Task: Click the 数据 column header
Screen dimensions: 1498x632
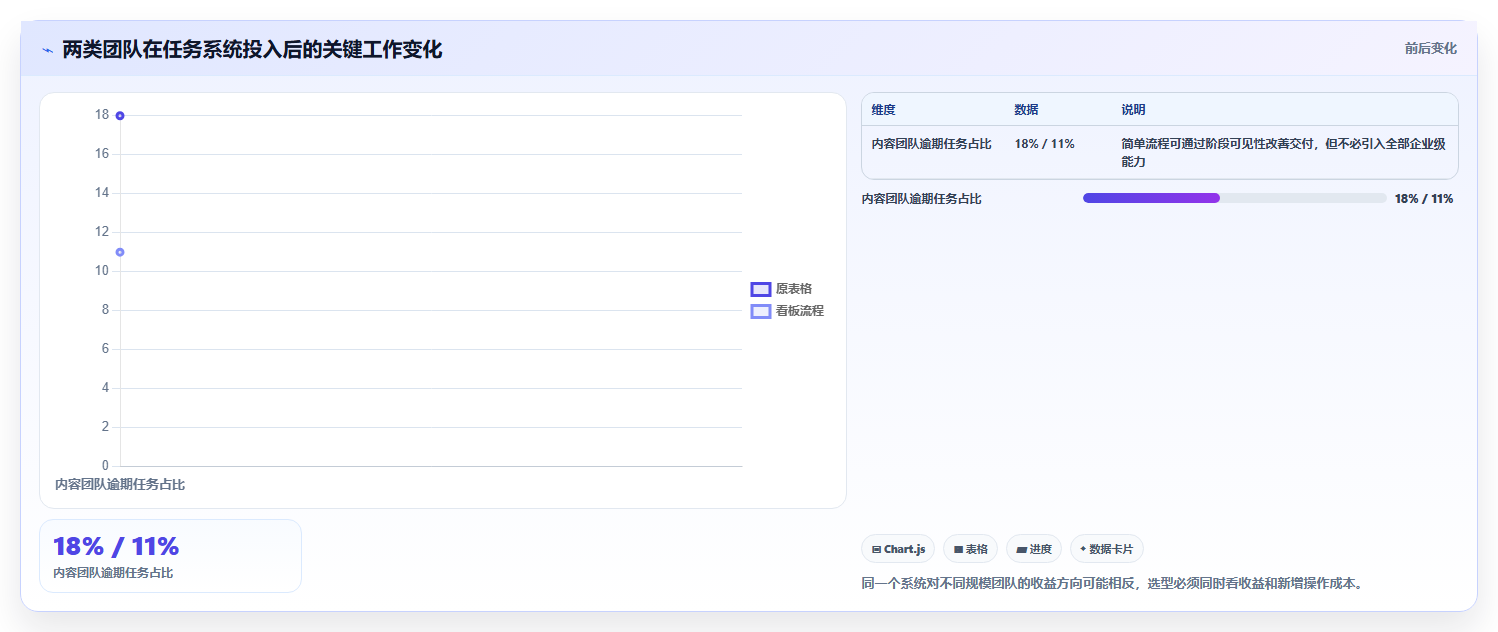Action: point(1026,110)
